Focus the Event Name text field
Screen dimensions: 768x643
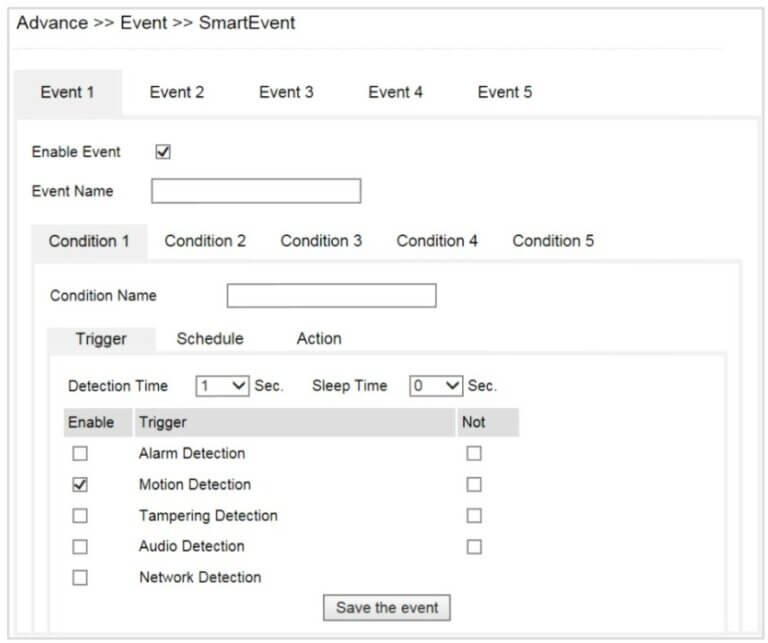coord(256,191)
